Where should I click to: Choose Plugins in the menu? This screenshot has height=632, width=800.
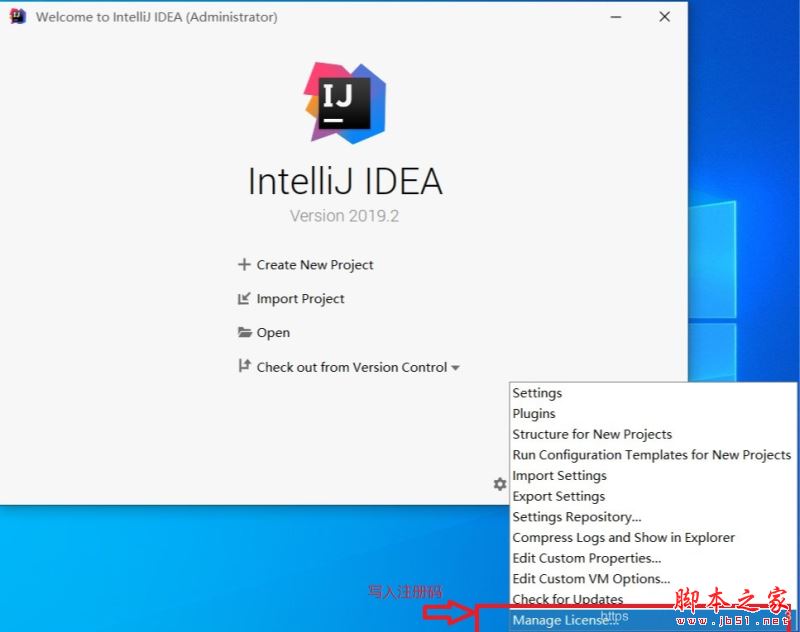pos(653,413)
